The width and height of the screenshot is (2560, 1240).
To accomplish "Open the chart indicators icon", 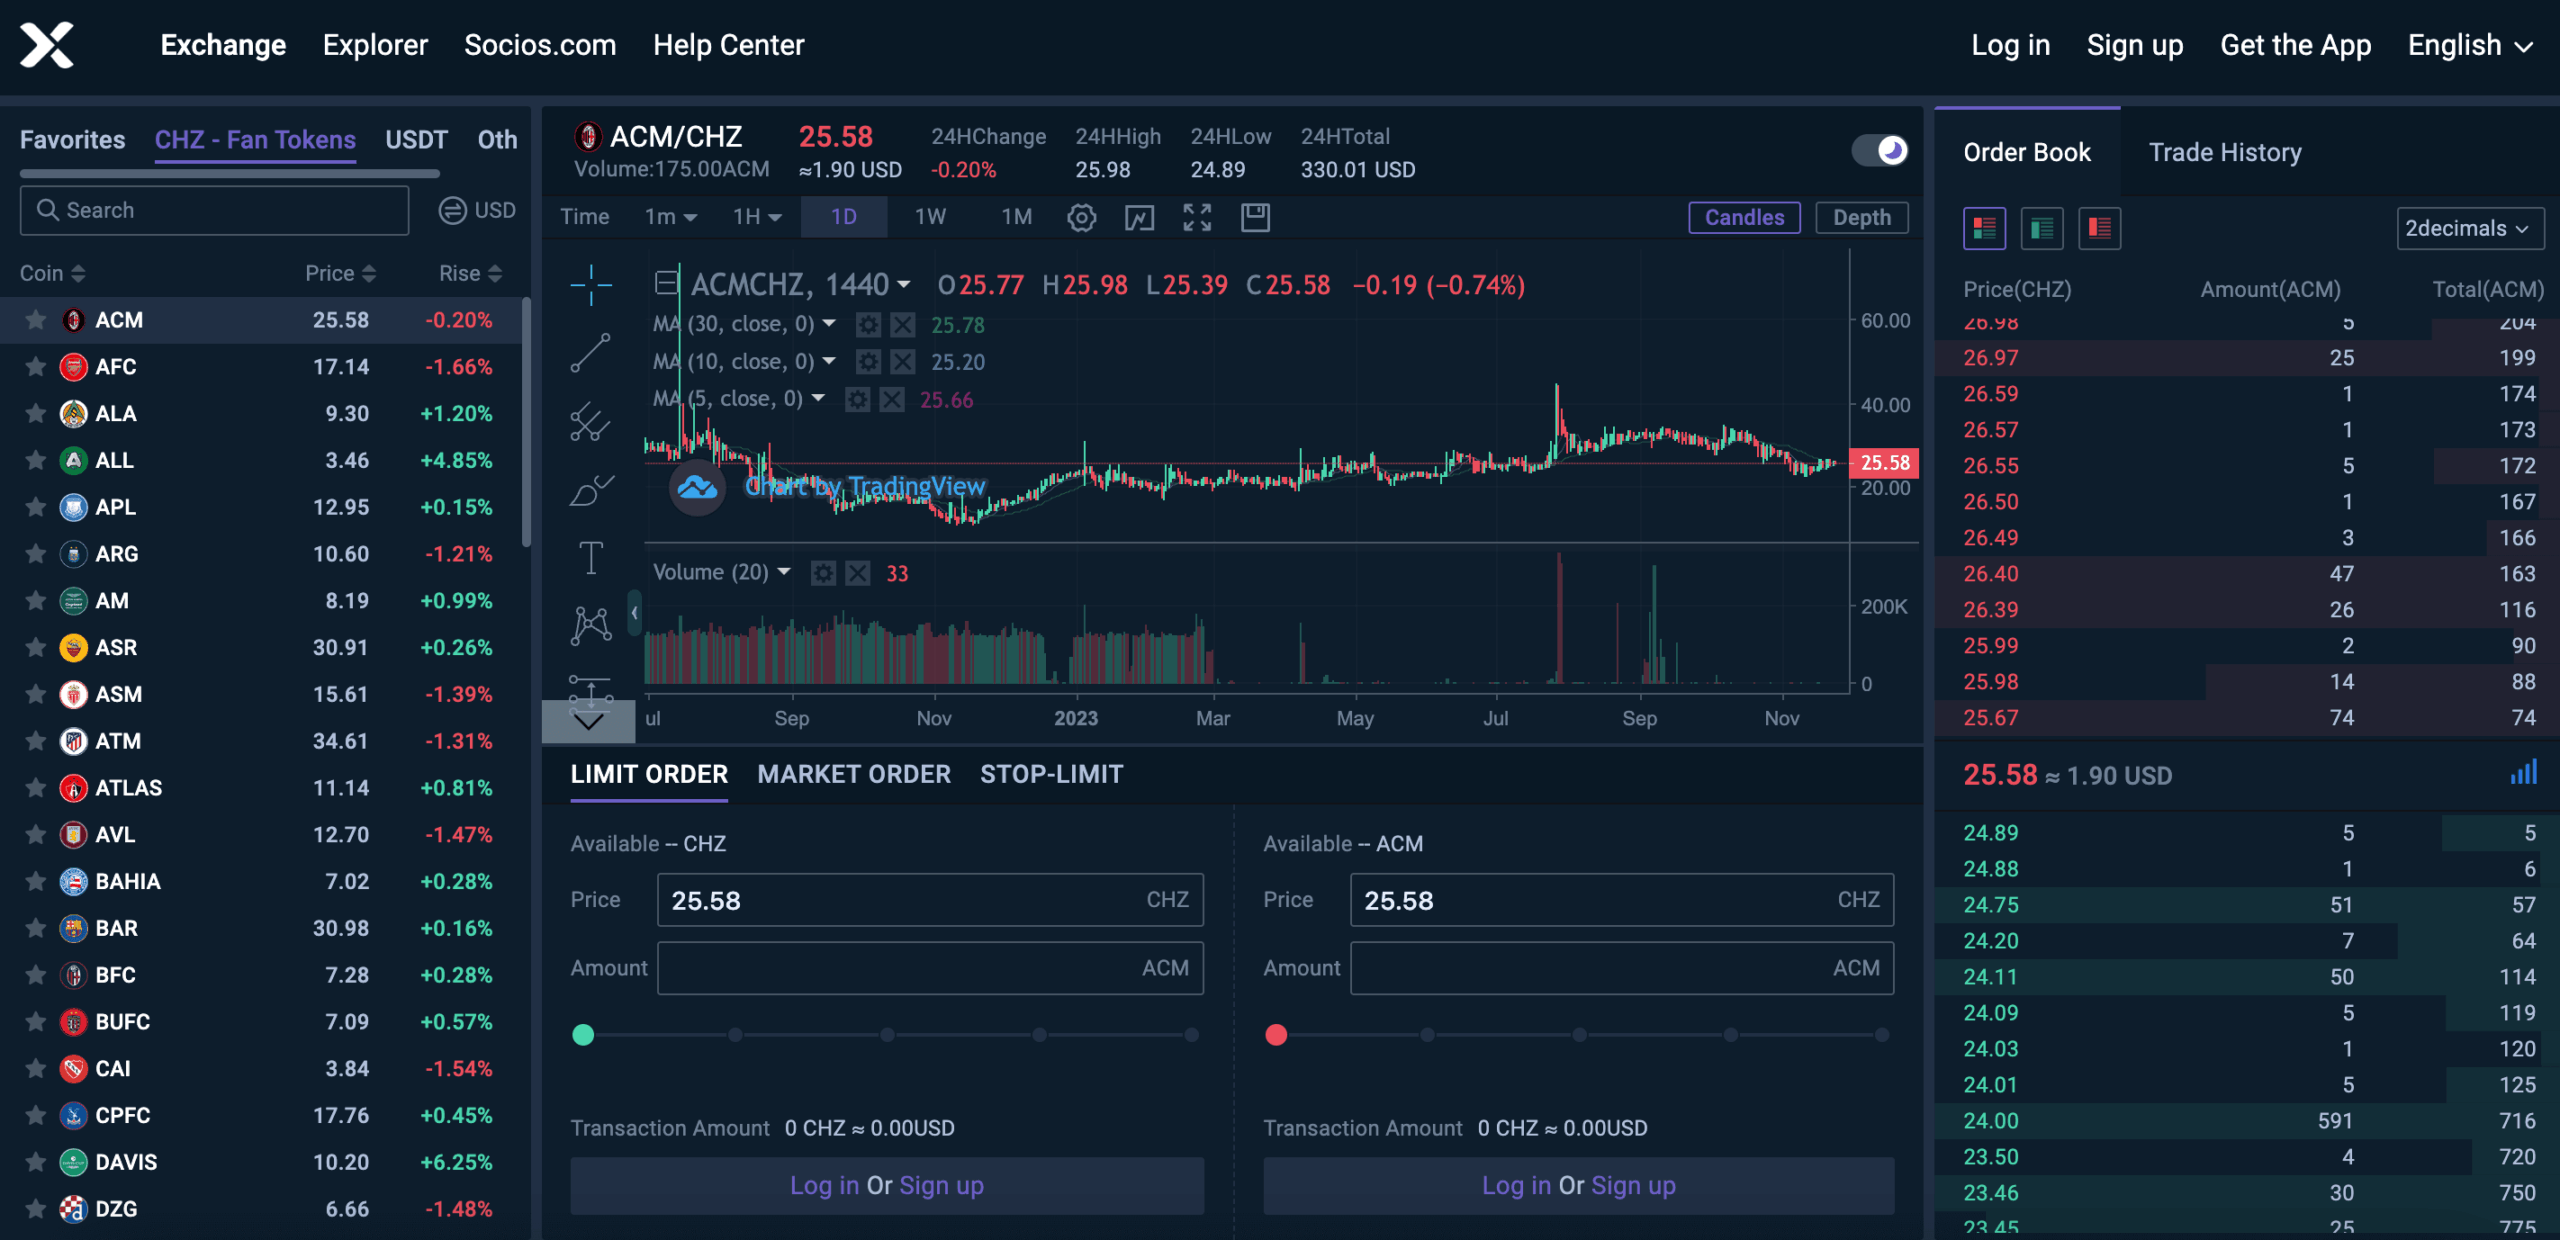I will (x=1139, y=217).
